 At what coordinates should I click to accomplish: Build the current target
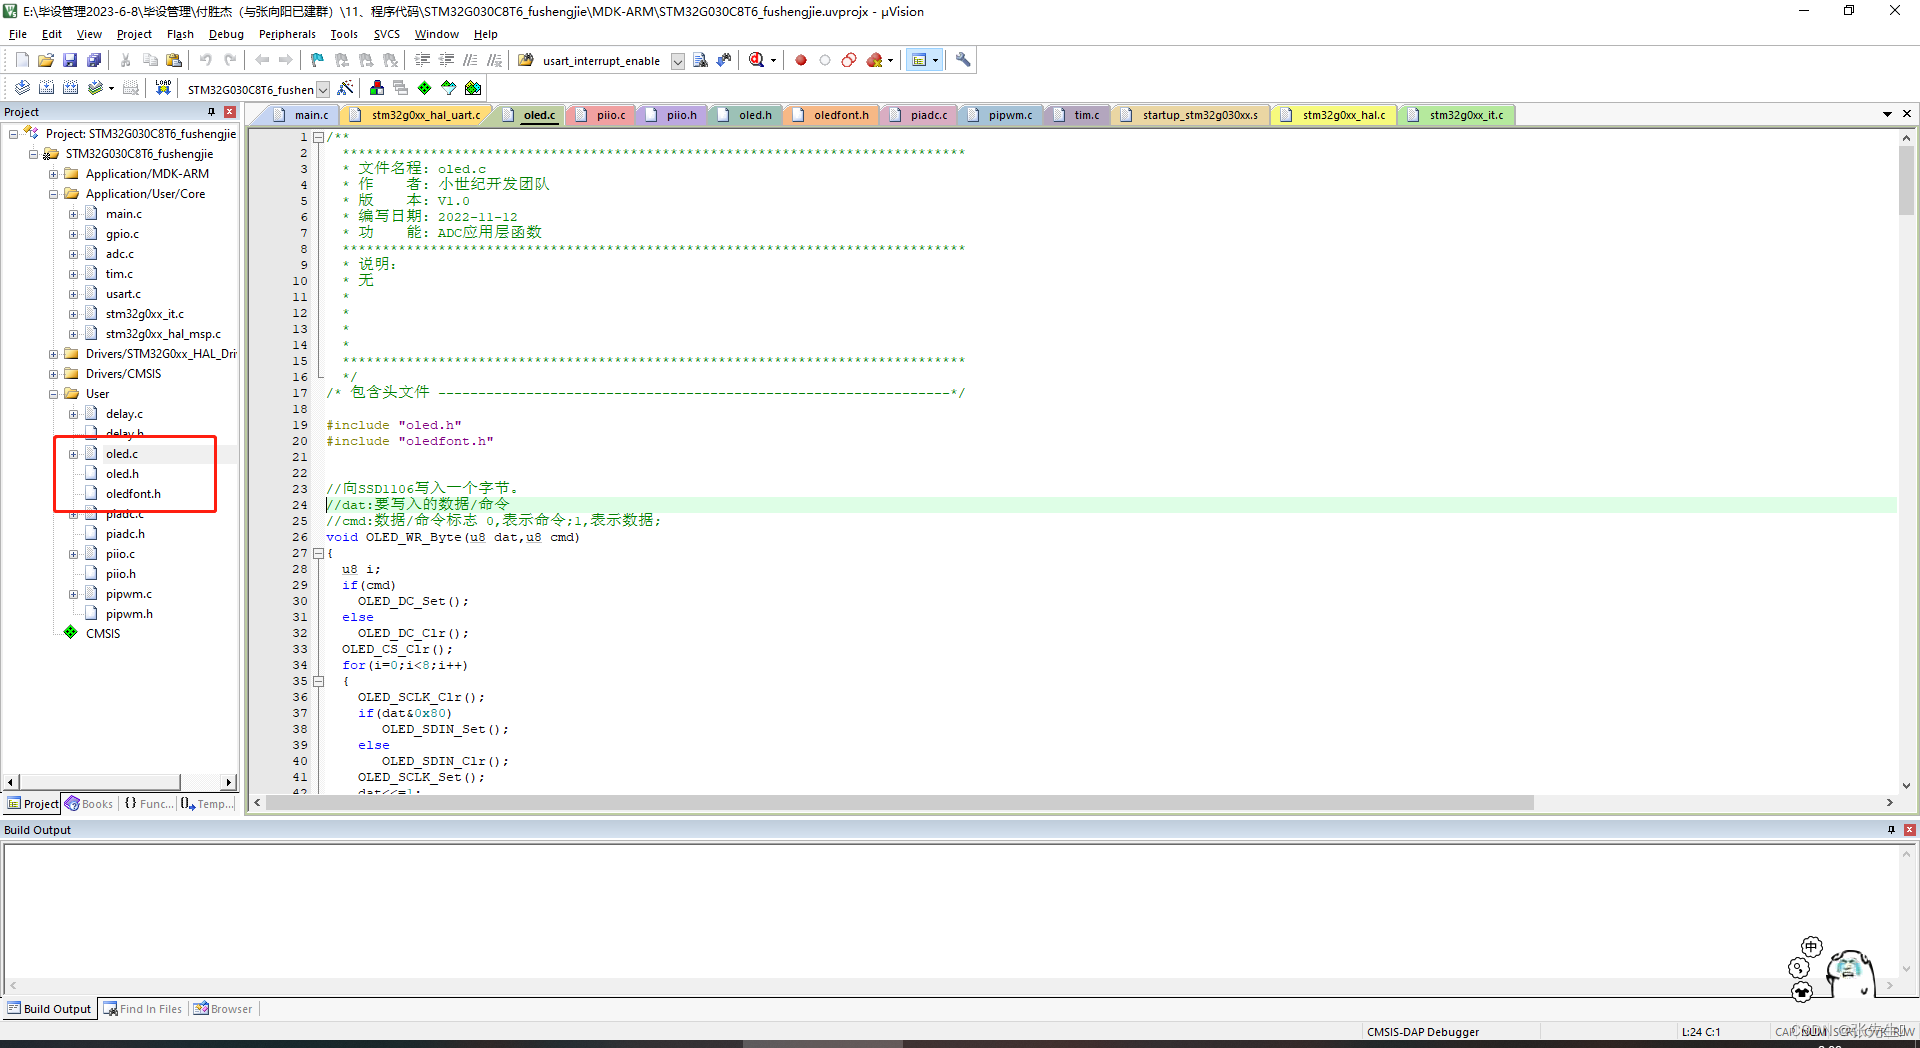coord(44,88)
